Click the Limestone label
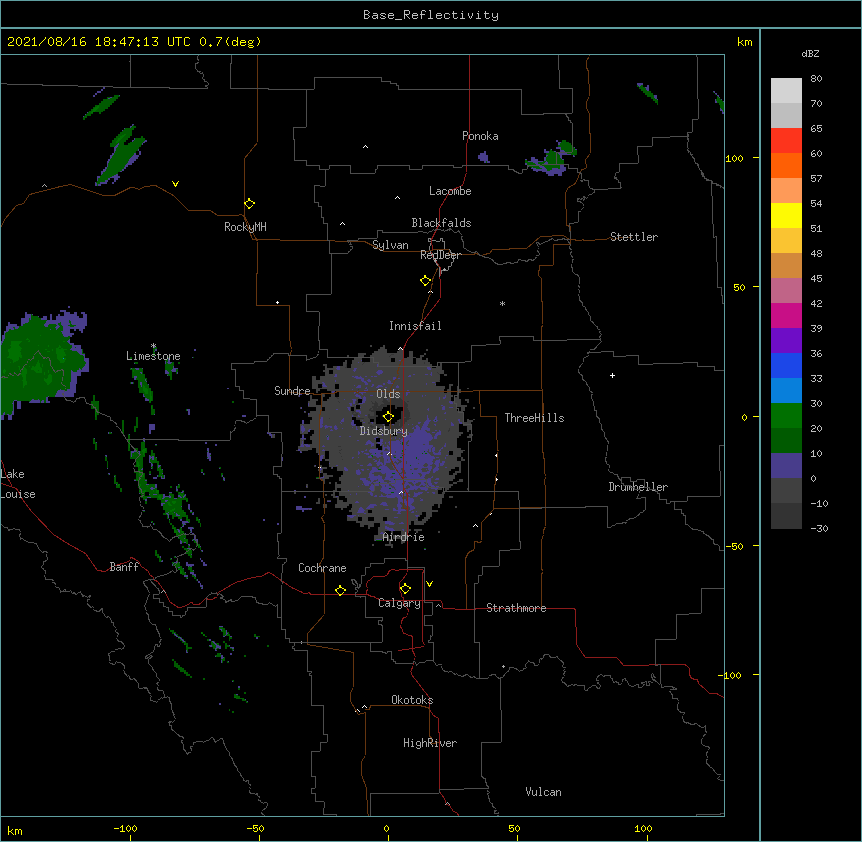862x842 pixels. (x=153, y=356)
